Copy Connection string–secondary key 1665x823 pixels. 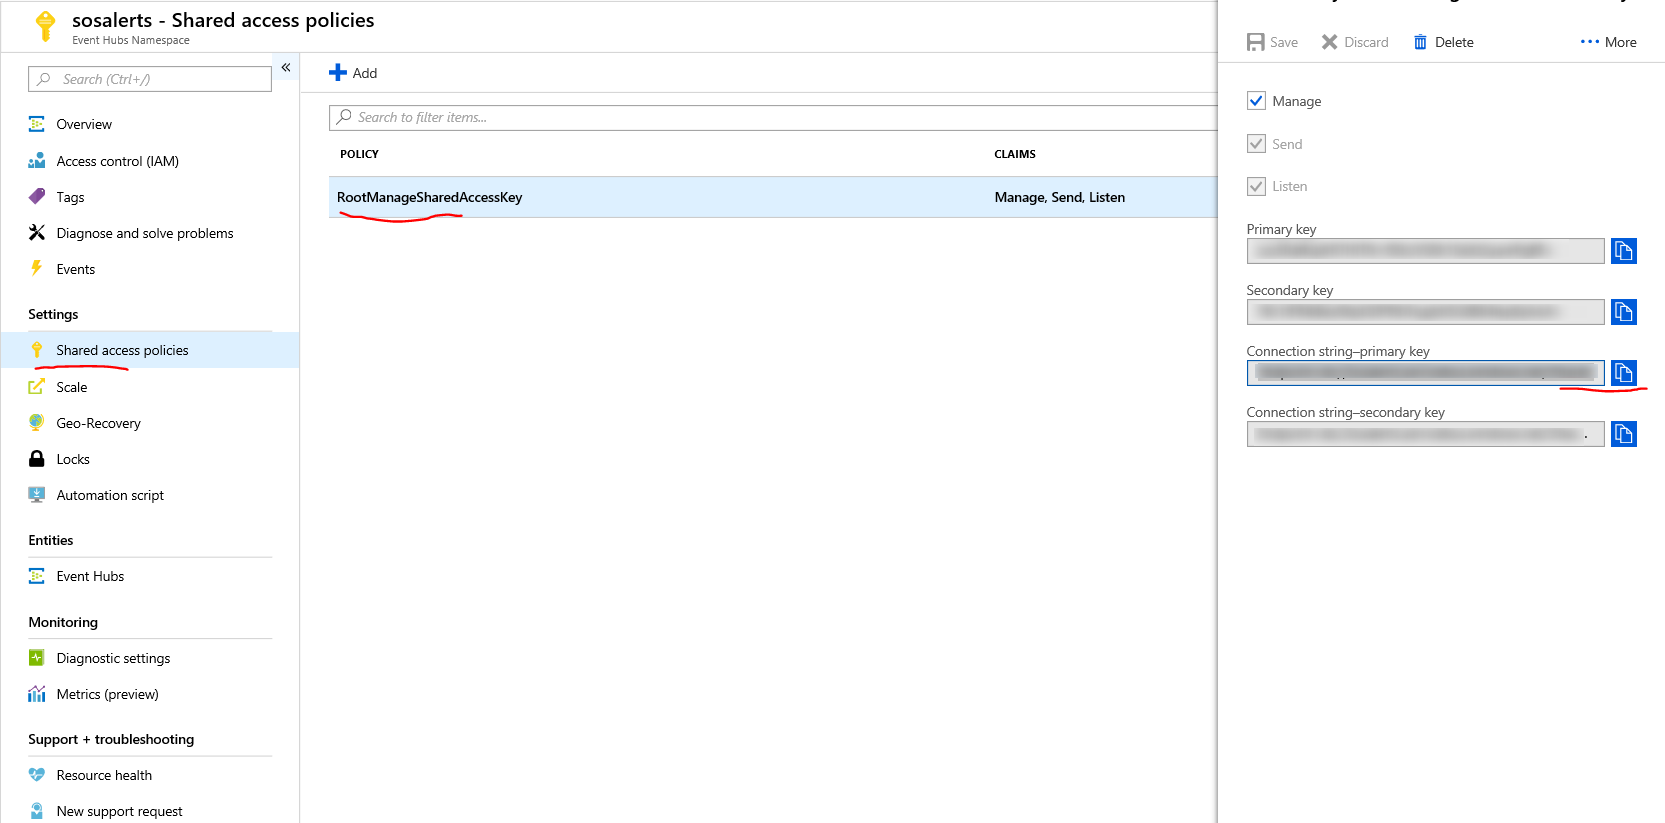pos(1624,434)
